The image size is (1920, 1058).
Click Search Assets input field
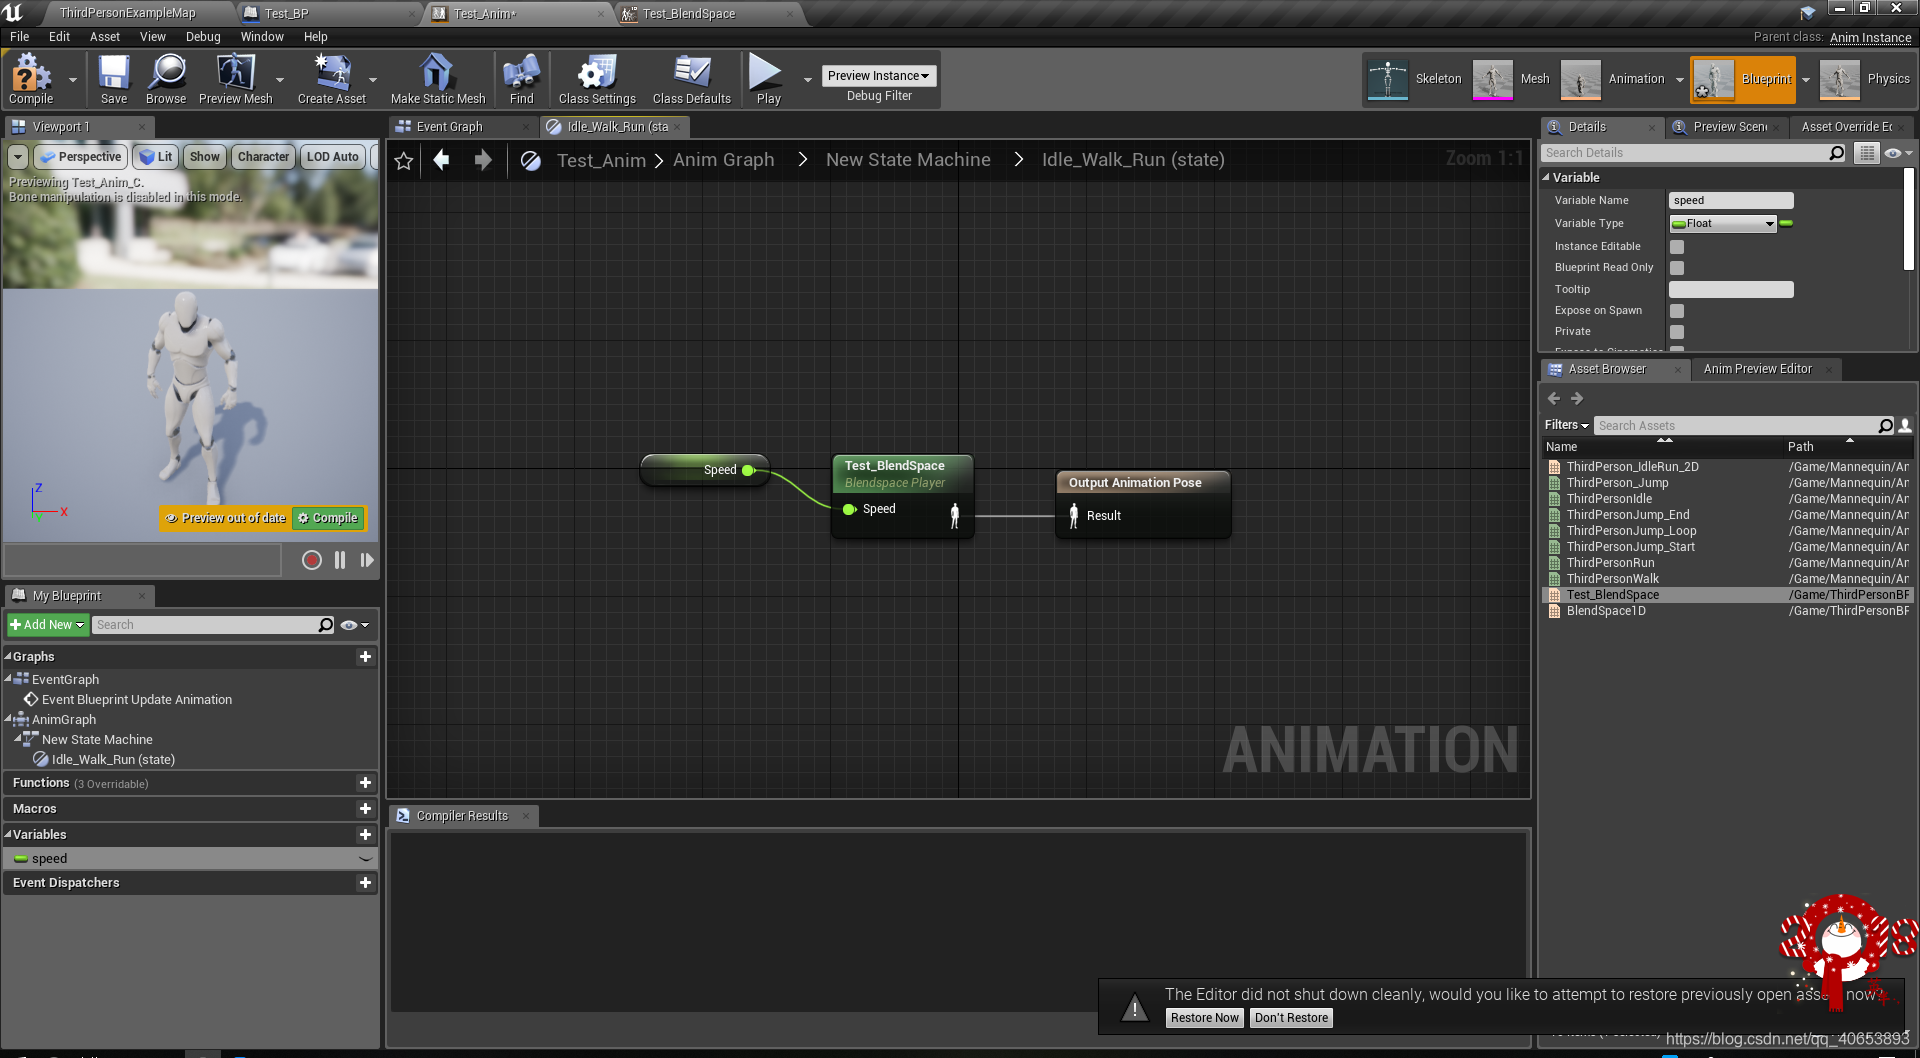click(1736, 426)
